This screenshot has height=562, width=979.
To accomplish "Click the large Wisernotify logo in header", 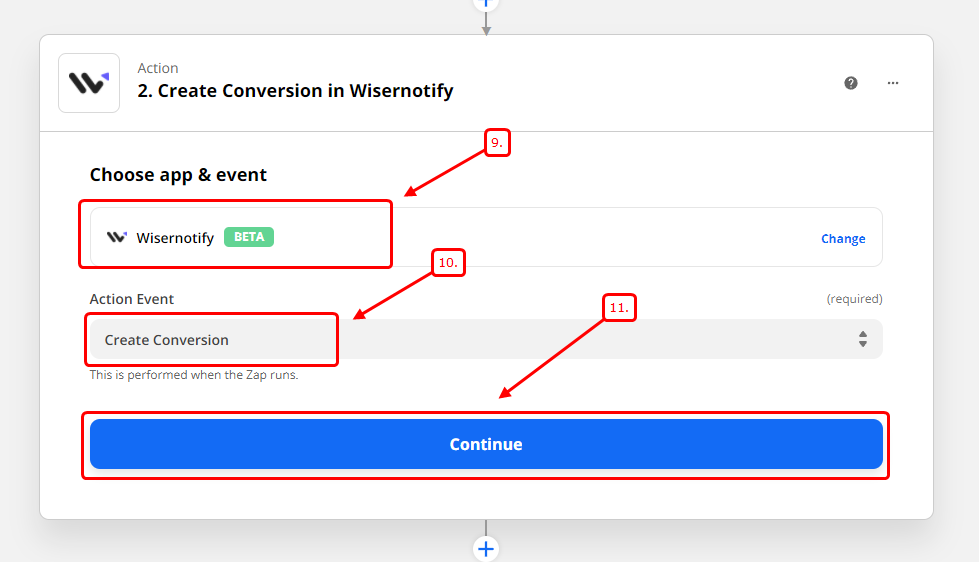I will [89, 83].
